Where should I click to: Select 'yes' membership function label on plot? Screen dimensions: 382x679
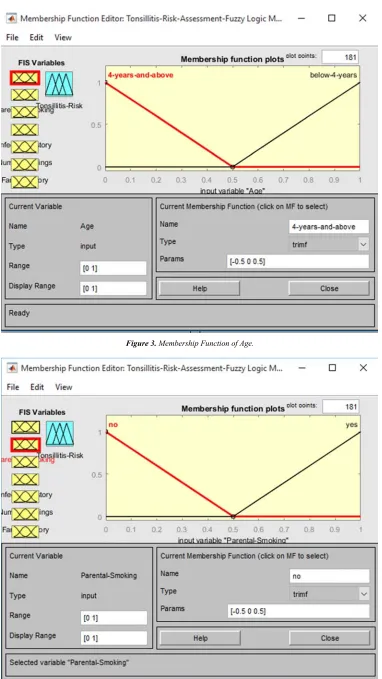pos(352,425)
